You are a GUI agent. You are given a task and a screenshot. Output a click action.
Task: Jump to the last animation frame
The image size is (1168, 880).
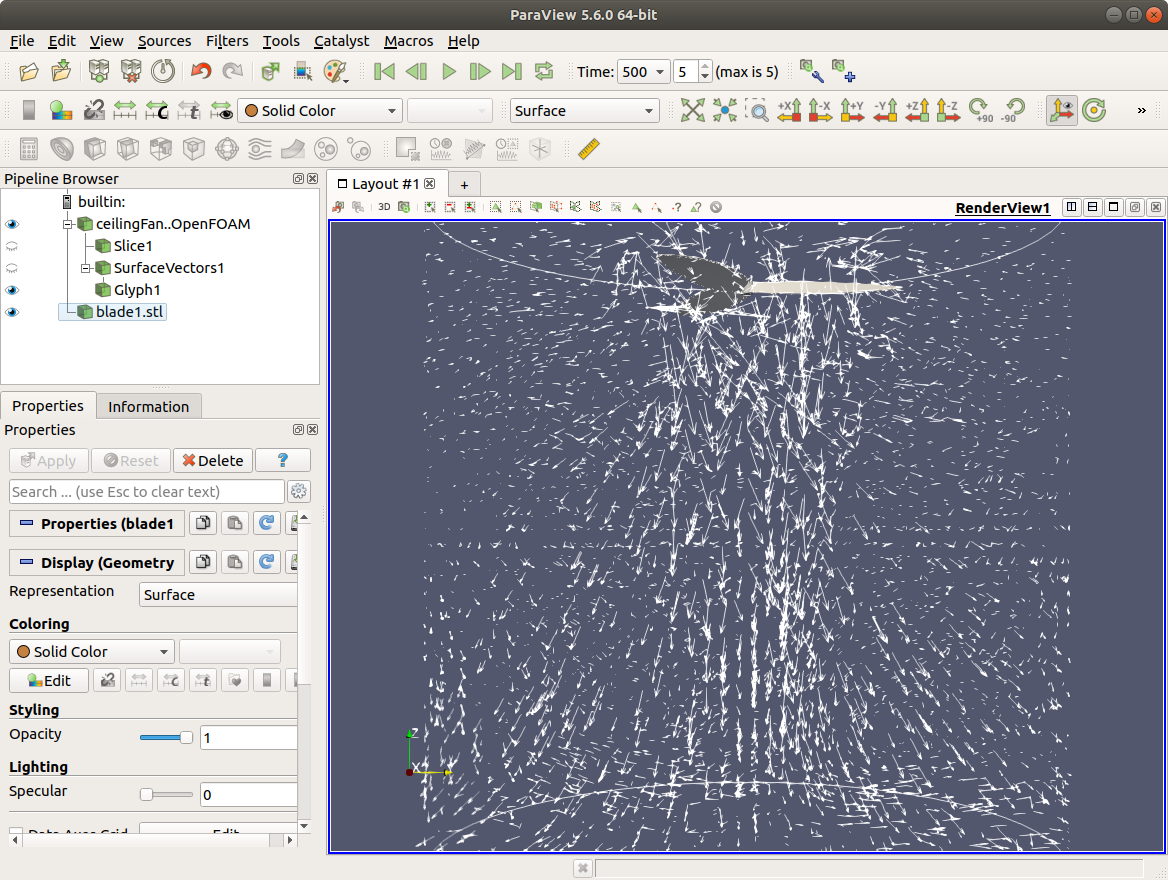(x=512, y=72)
